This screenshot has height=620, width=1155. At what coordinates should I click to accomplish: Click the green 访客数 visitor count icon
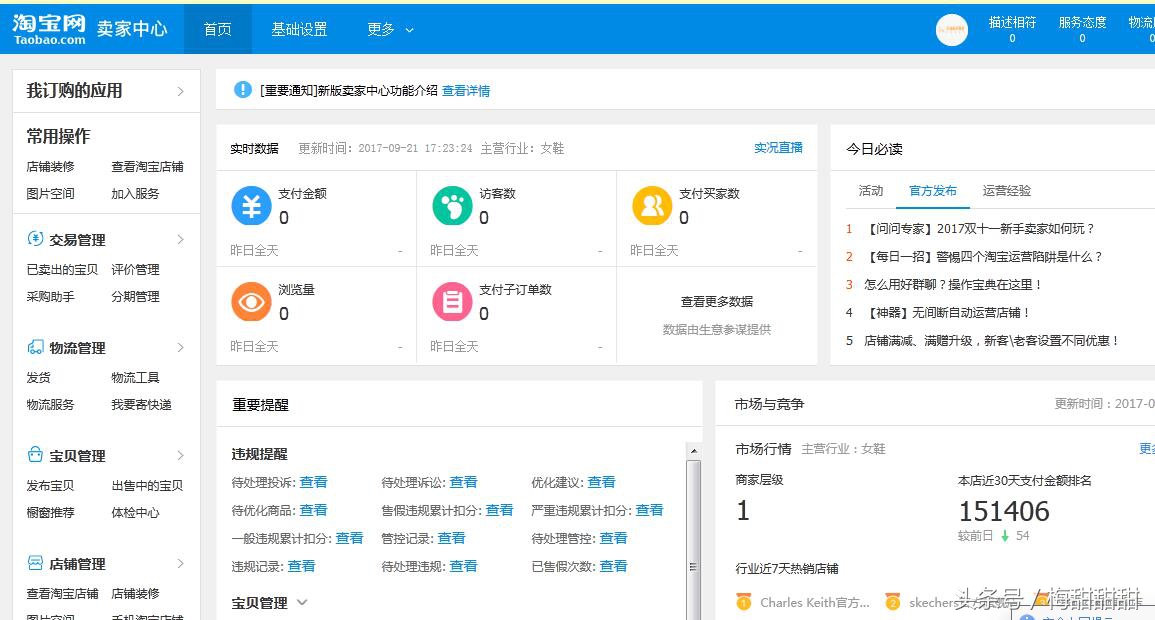click(x=452, y=206)
